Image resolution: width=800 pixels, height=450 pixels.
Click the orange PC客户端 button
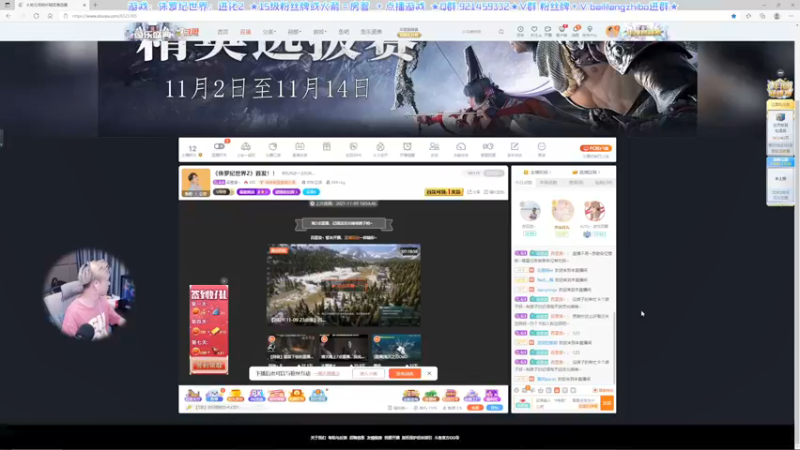[595, 148]
